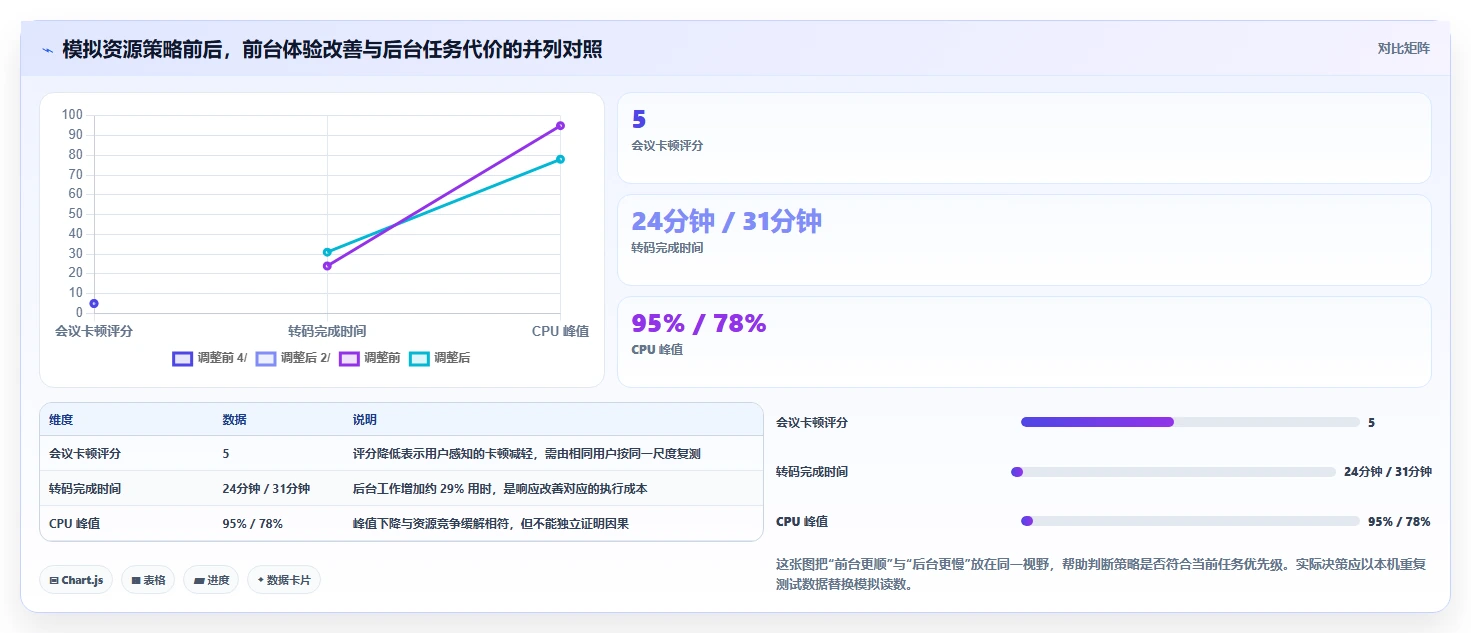Click table cell 95% / 78%
Screen dimensions: 1471x633
point(252,523)
